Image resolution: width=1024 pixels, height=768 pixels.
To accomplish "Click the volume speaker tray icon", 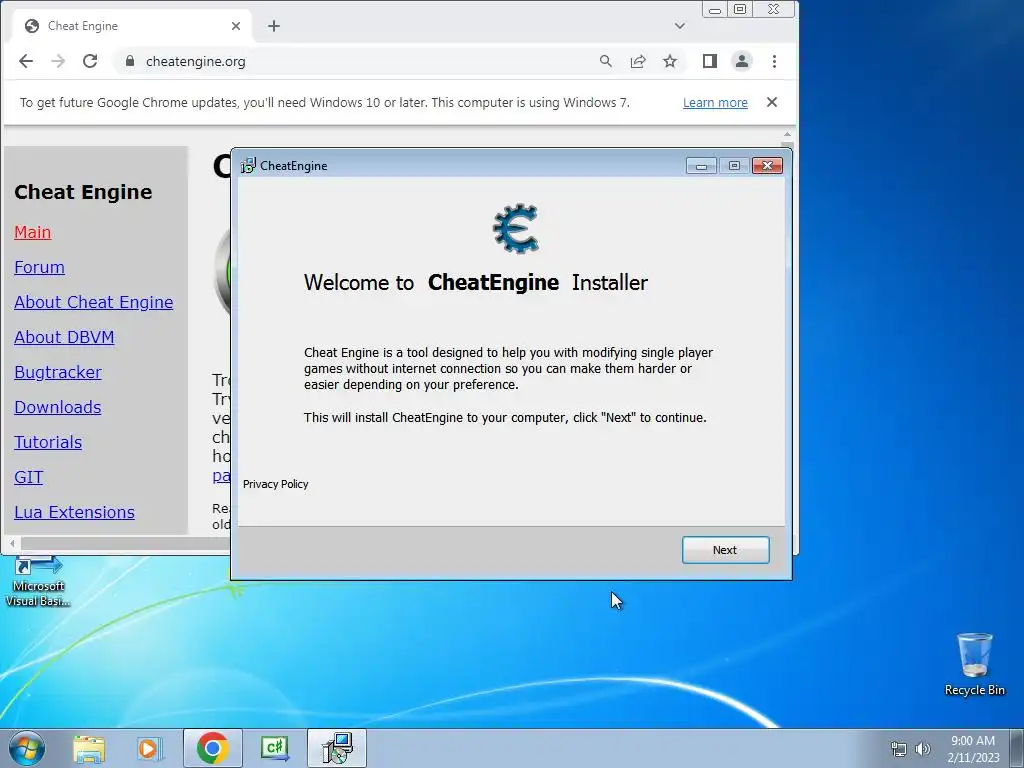I will point(922,749).
